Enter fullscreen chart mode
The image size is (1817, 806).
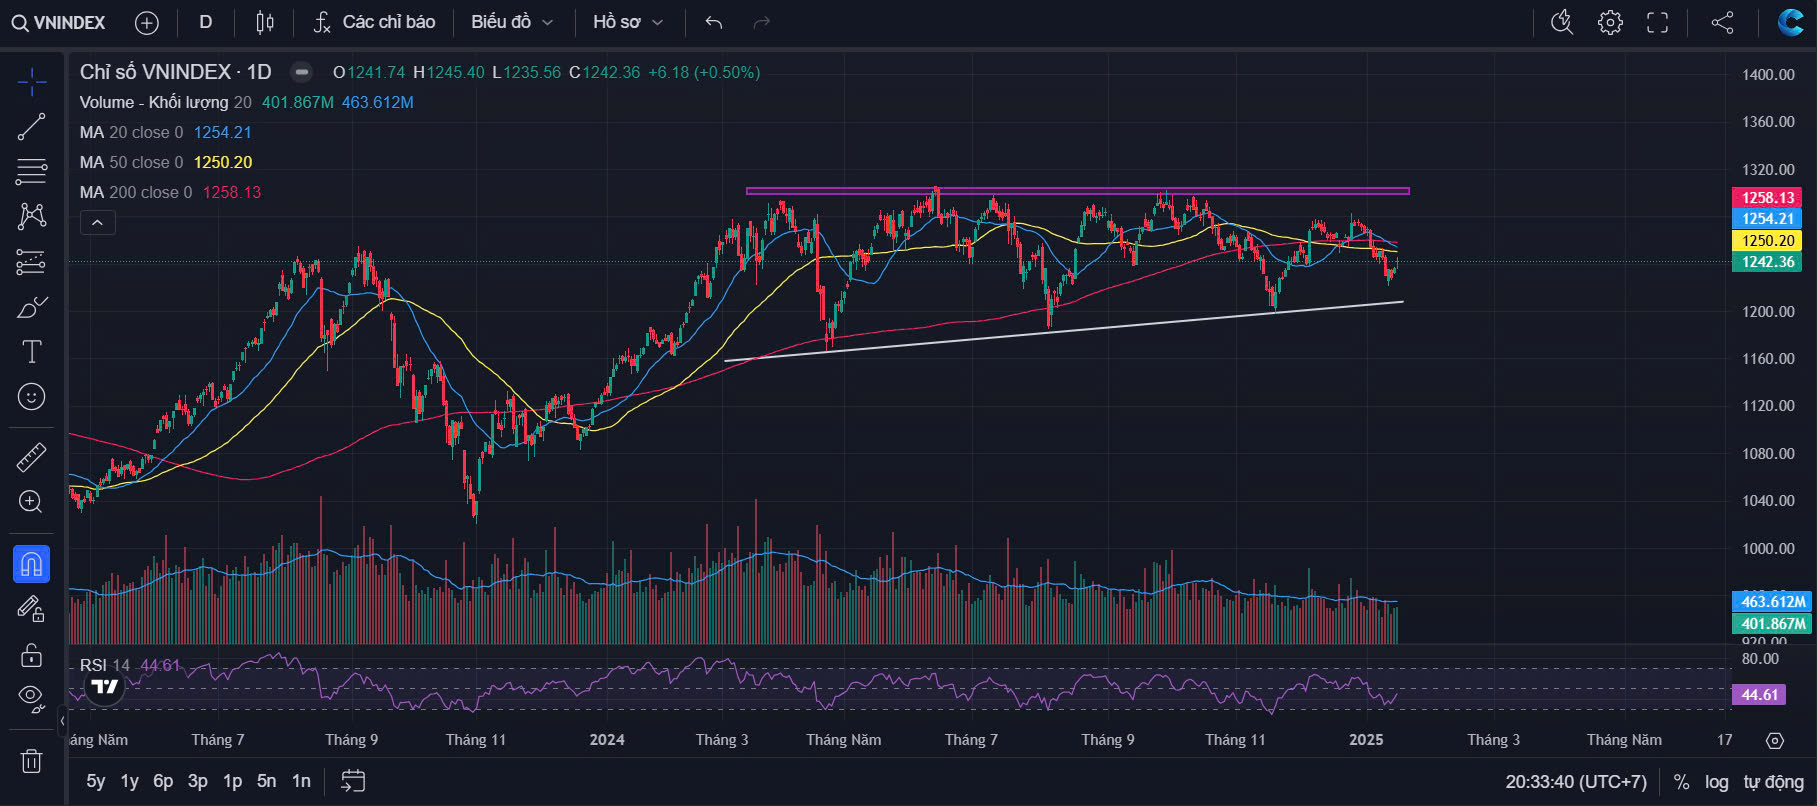point(1657,22)
